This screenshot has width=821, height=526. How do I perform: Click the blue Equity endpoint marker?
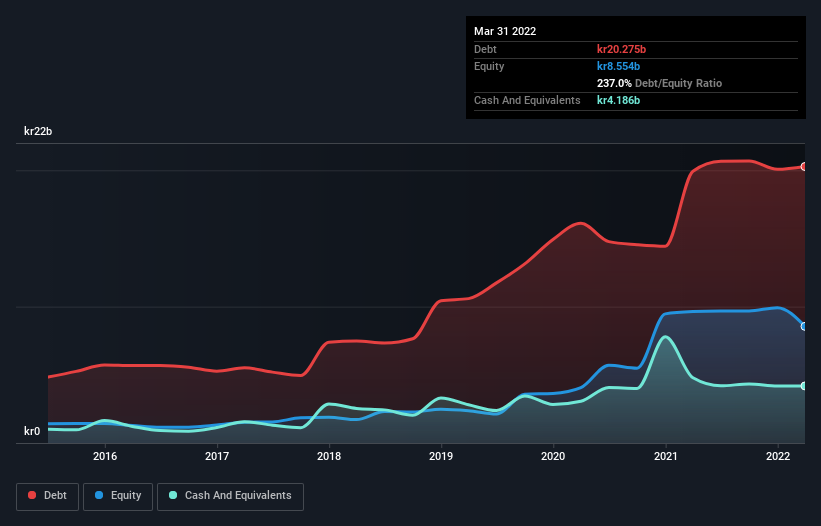[x=804, y=326]
